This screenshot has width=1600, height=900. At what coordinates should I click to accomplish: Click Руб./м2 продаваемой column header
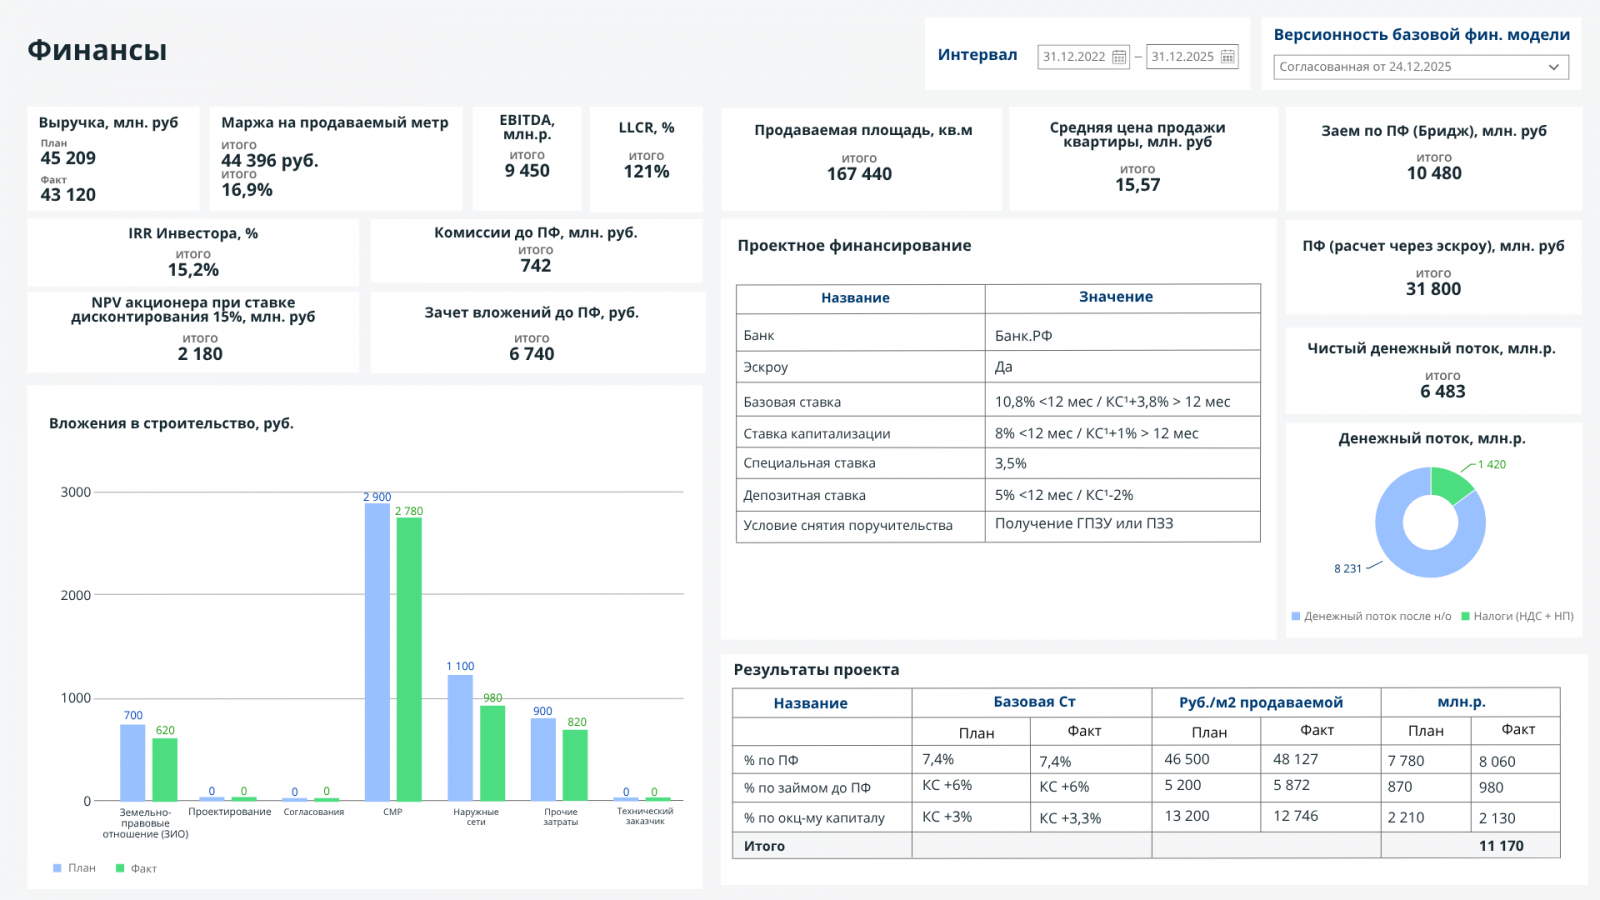1261,703
